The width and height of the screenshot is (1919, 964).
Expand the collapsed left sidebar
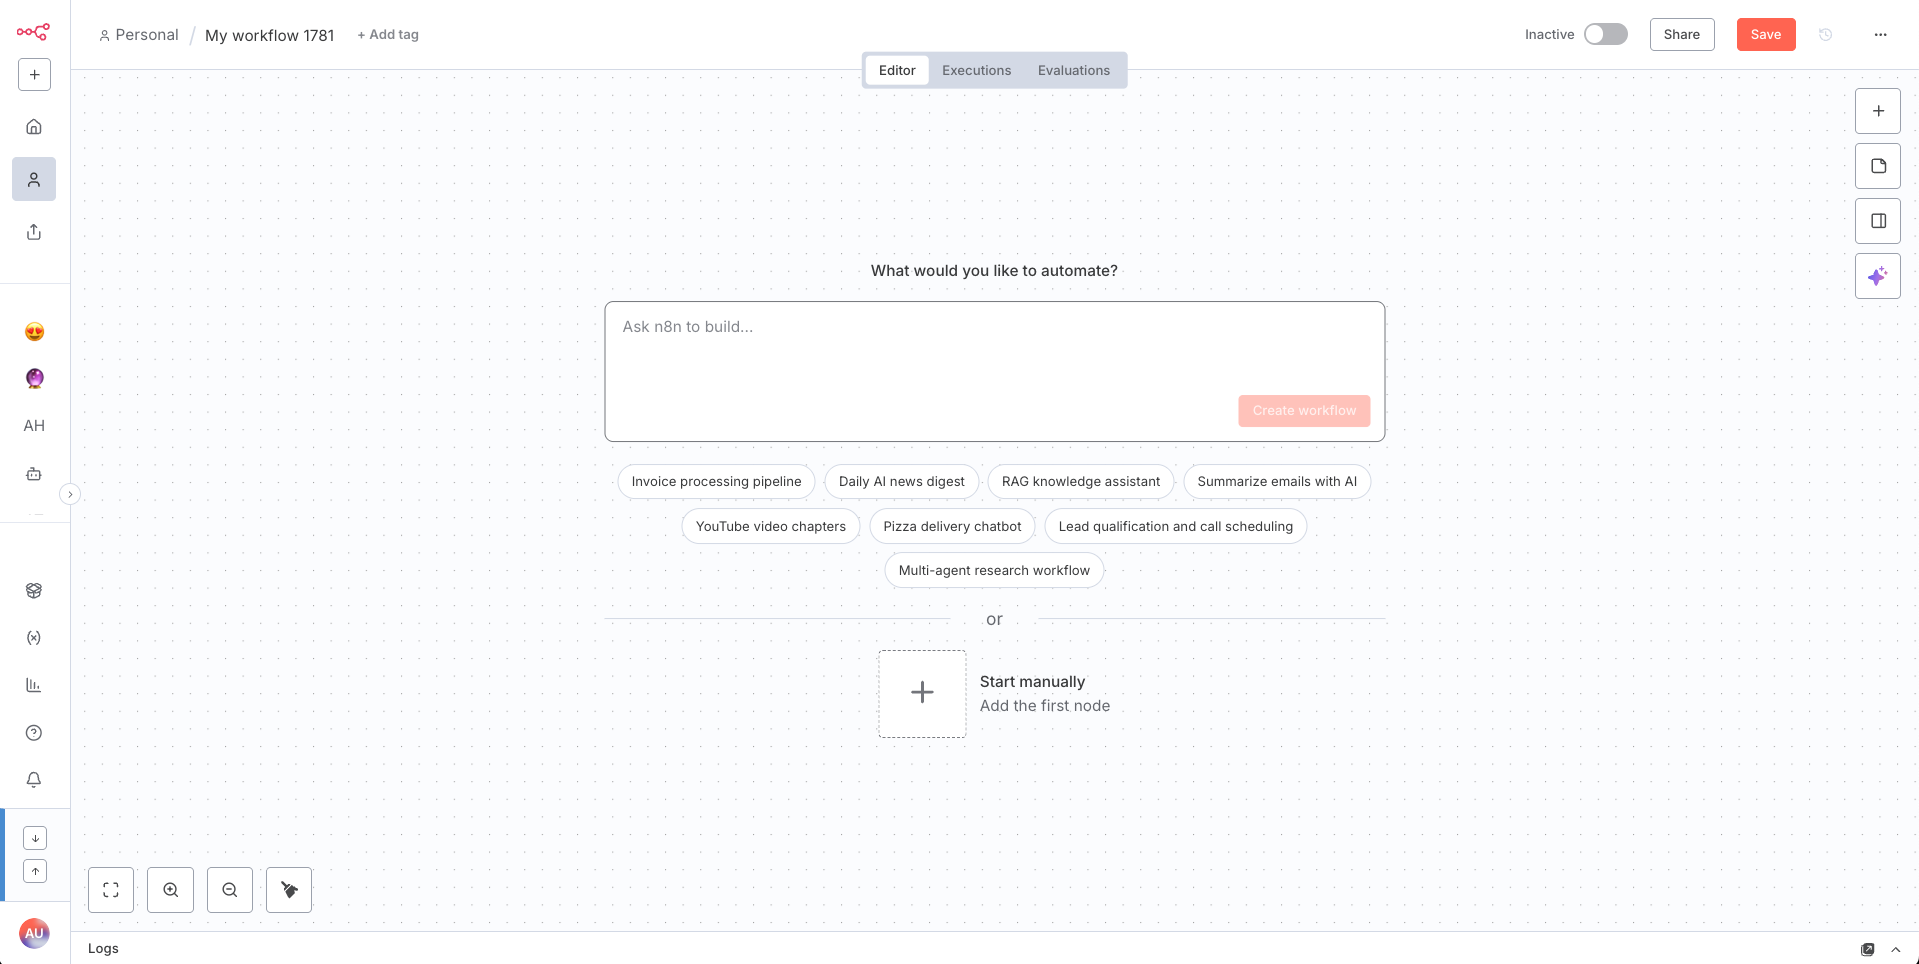coord(70,494)
